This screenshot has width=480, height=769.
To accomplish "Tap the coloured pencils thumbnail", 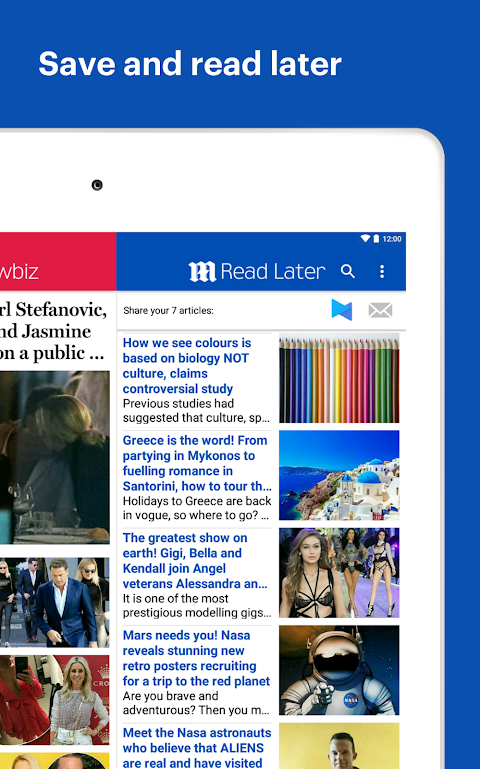I will [339, 378].
